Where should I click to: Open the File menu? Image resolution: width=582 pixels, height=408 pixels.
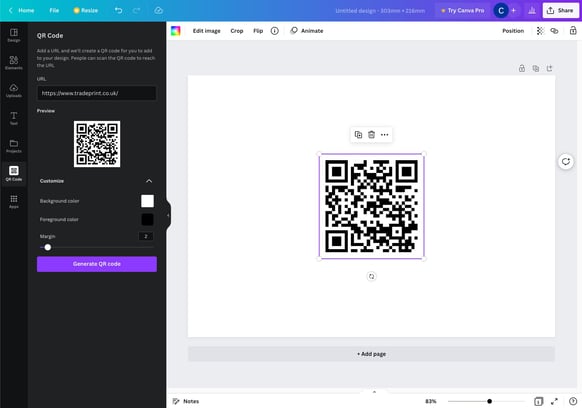[x=54, y=10]
